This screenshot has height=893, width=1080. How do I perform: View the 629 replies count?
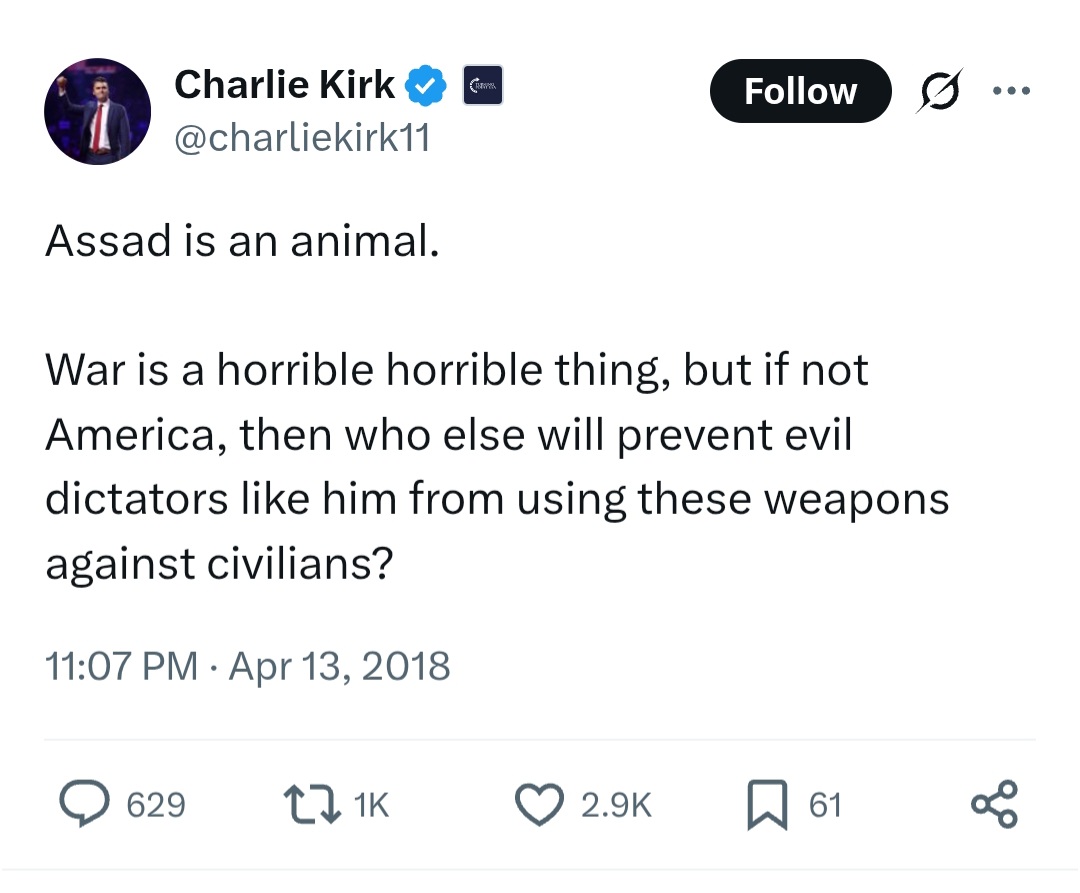(x=156, y=805)
